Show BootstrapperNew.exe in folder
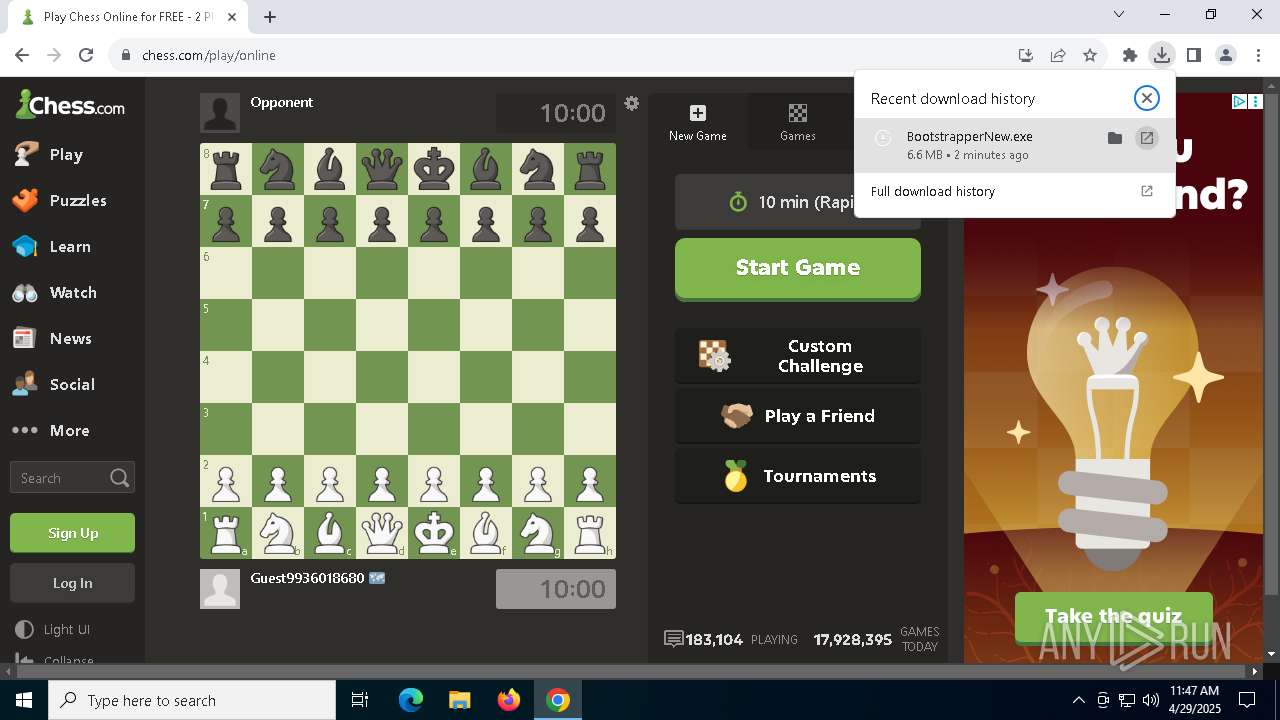 1115,138
